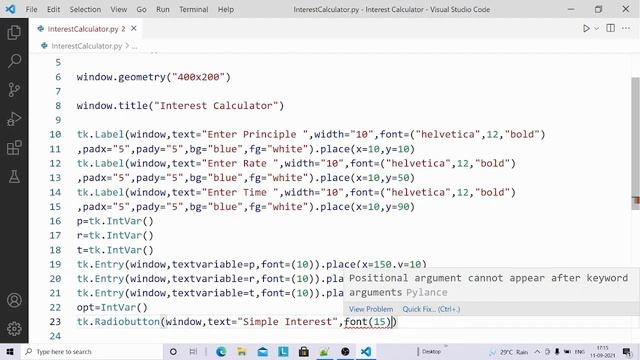640x360 pixels.
Task: Open the Manage gear settings icon
Action: [x=14, y=329]
